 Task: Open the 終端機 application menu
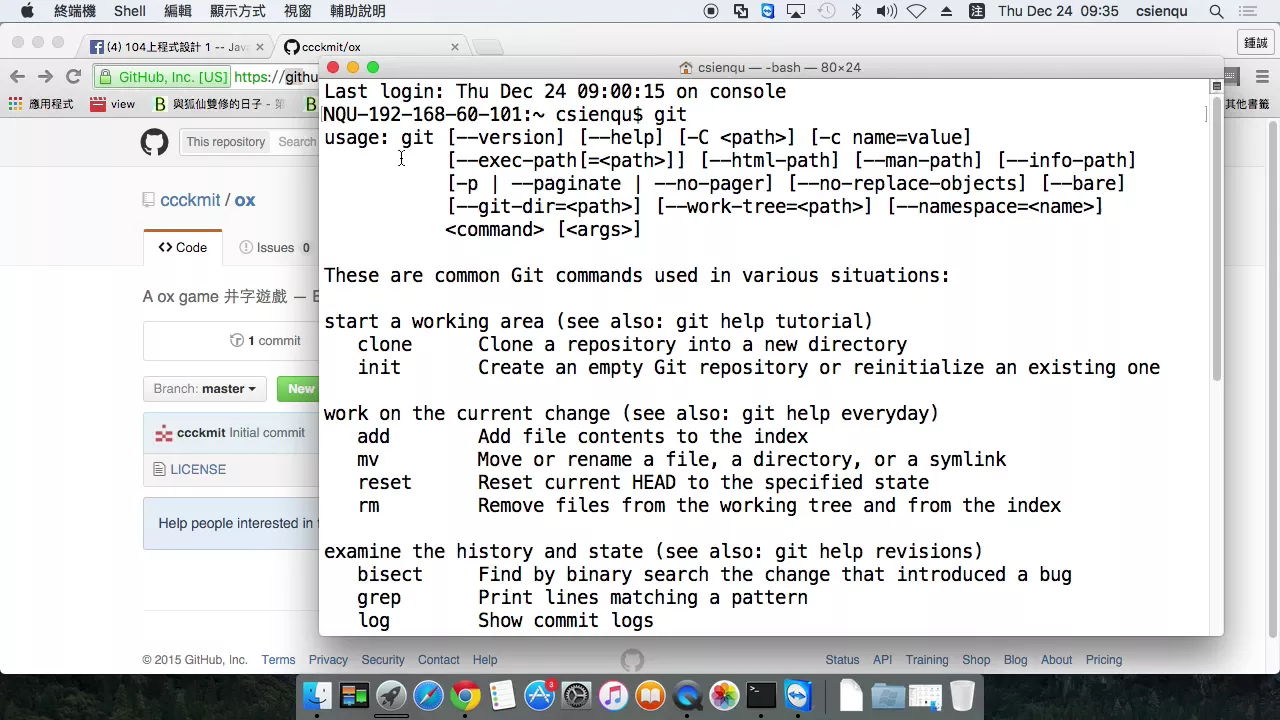click(x=75, y=11)
